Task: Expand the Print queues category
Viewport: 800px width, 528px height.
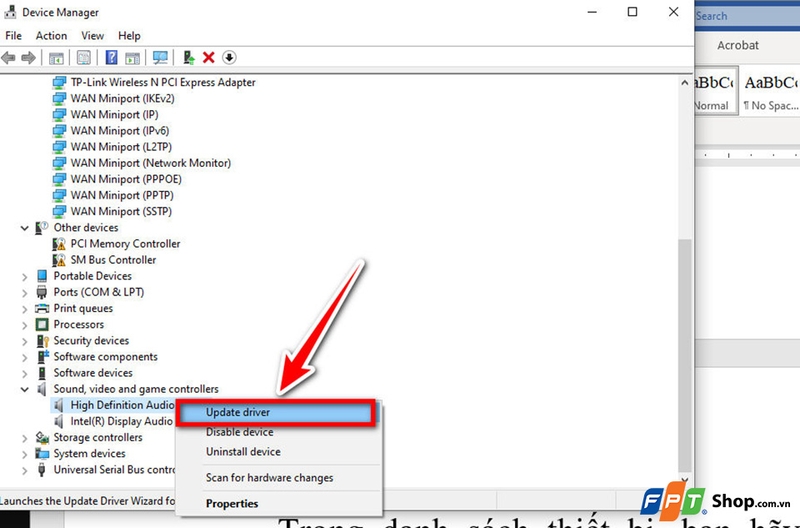Action: (x=24, y=309)
